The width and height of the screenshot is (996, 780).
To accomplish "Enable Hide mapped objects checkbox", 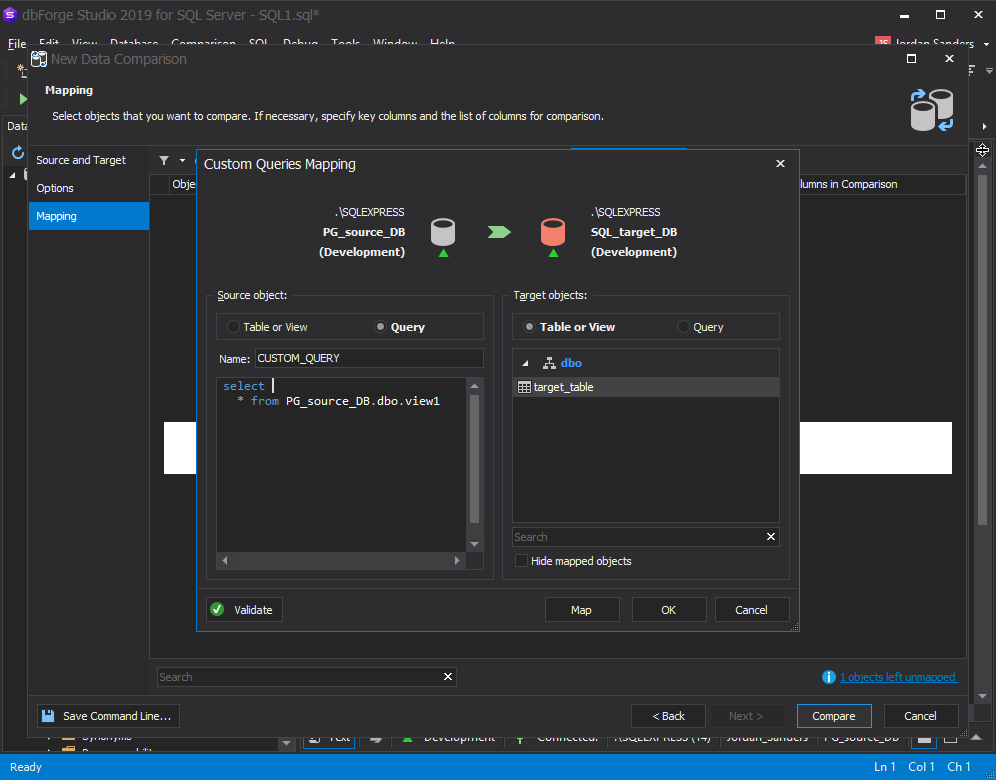I will [x=521, y=561].
